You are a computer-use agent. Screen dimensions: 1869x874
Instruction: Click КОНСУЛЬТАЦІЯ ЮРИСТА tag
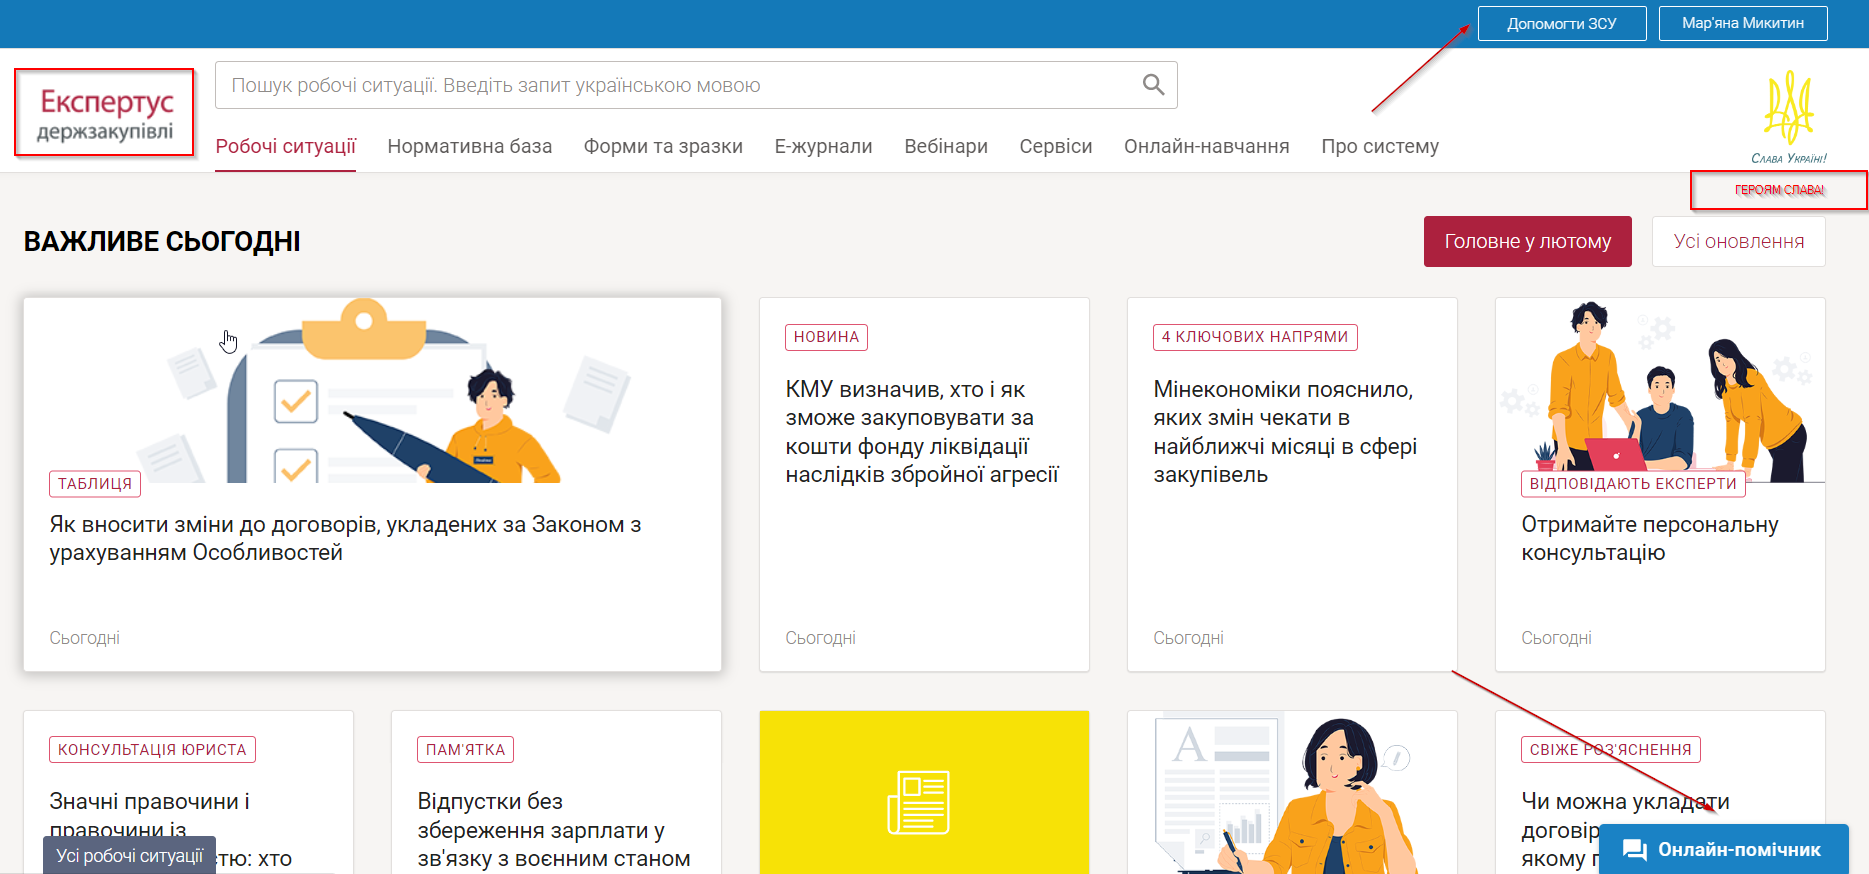(x=152, y=750)
